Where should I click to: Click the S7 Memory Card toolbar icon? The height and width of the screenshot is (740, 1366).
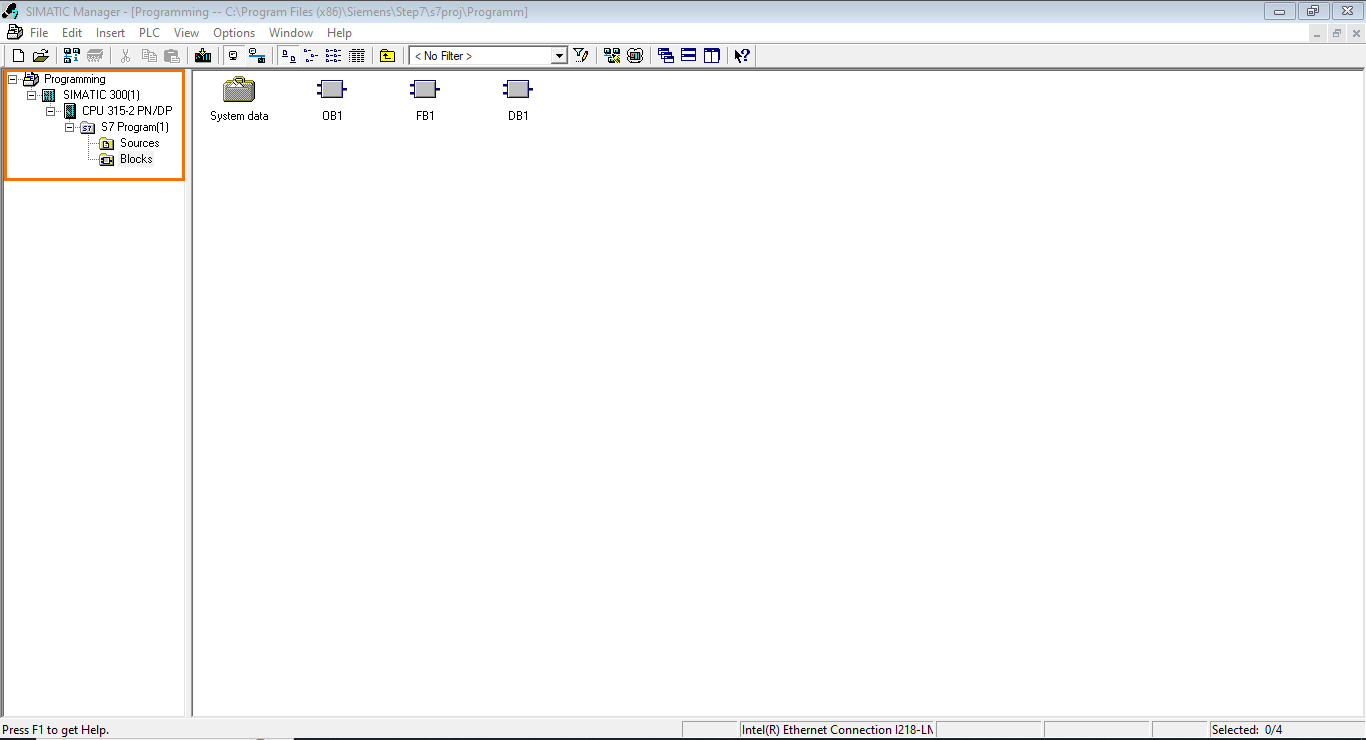coord(95,56)
